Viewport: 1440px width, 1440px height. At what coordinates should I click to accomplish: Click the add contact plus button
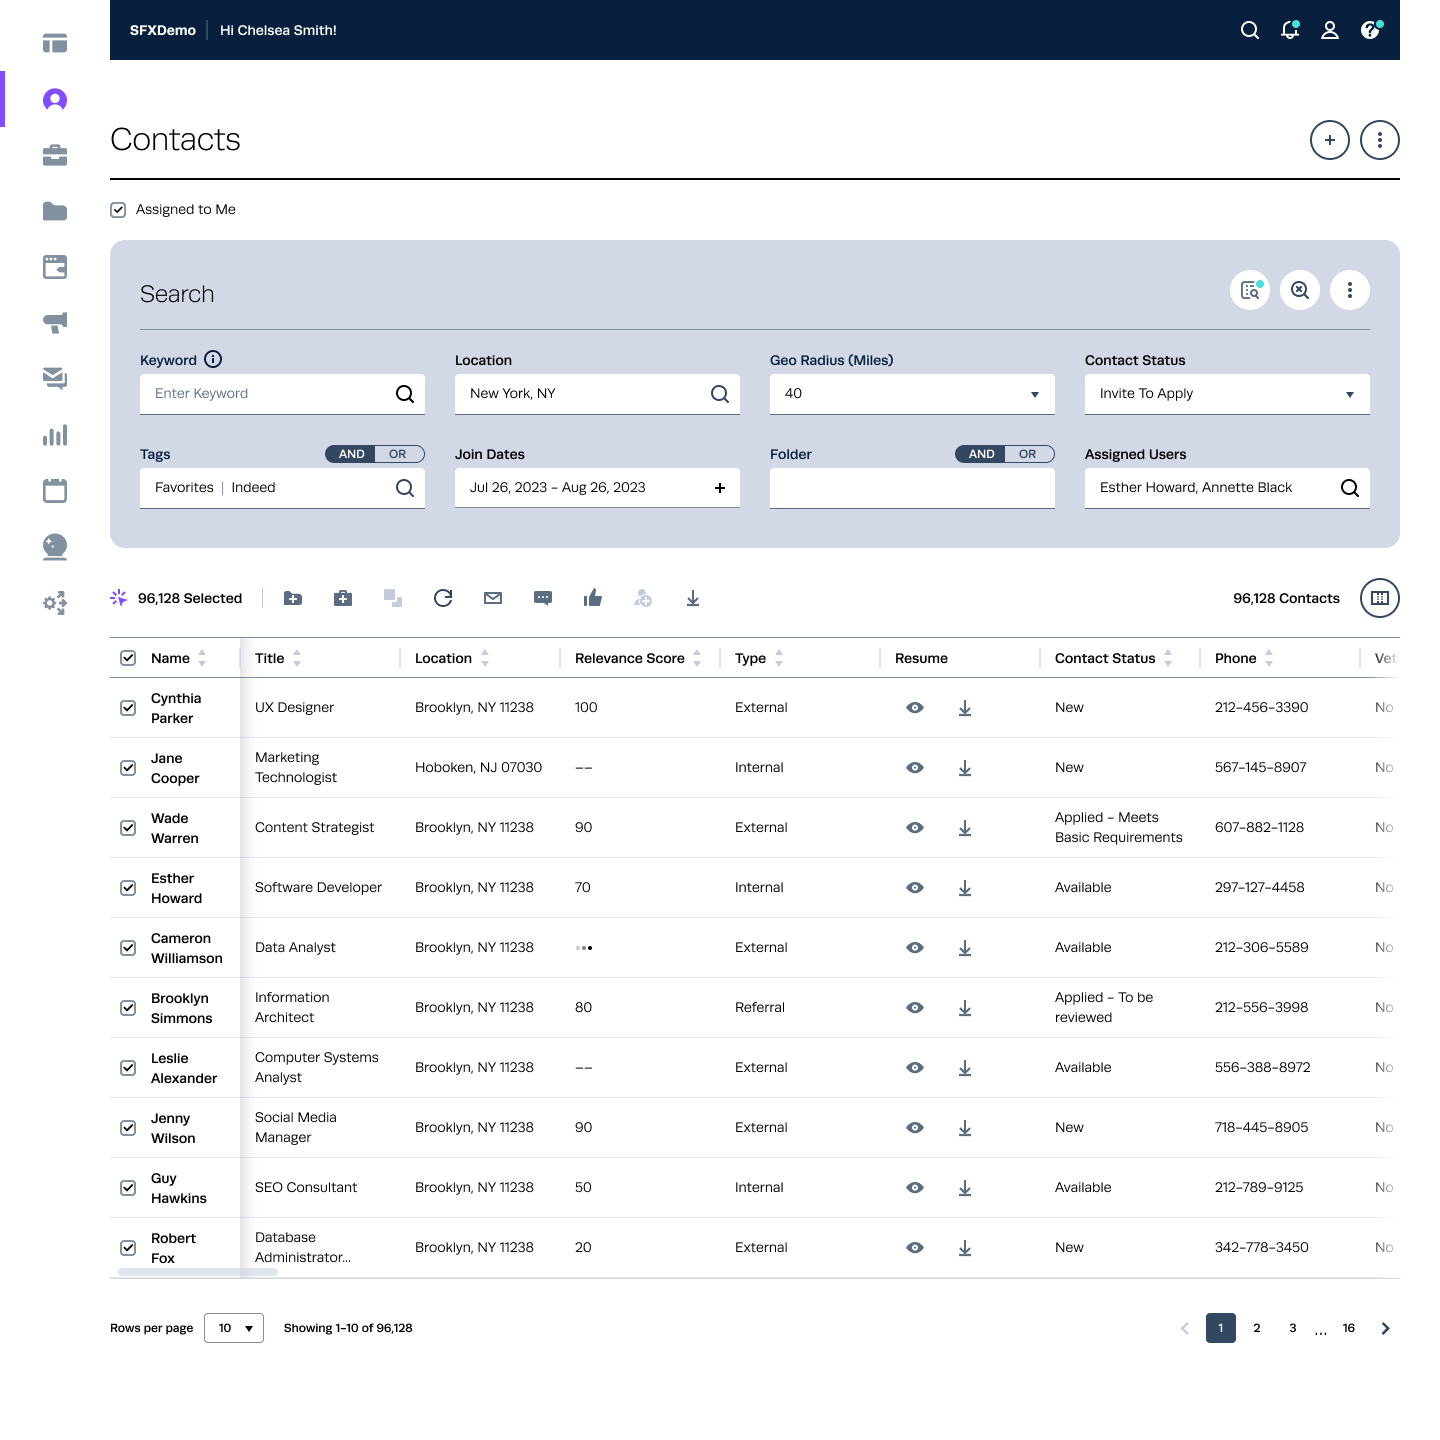point(1330,140)
